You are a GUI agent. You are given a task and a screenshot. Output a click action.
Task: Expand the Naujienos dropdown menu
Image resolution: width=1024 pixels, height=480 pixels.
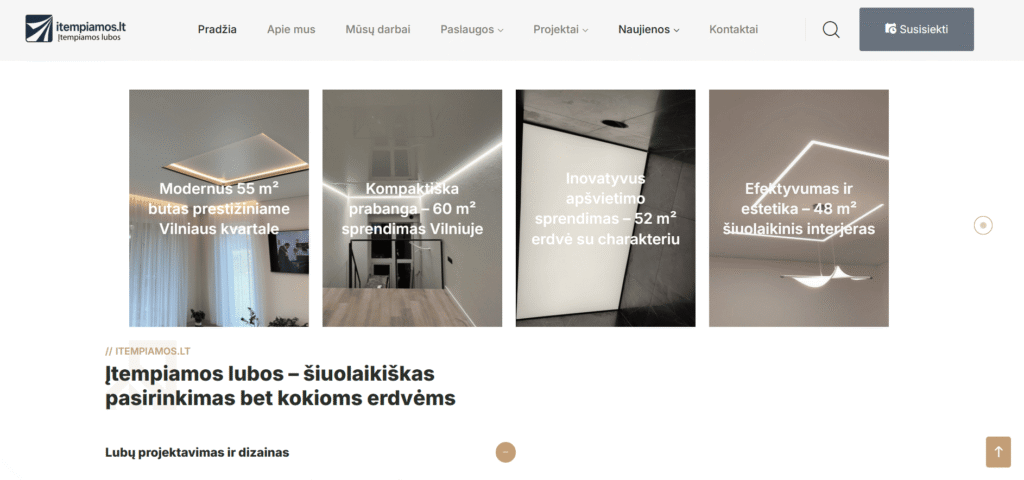648,29
